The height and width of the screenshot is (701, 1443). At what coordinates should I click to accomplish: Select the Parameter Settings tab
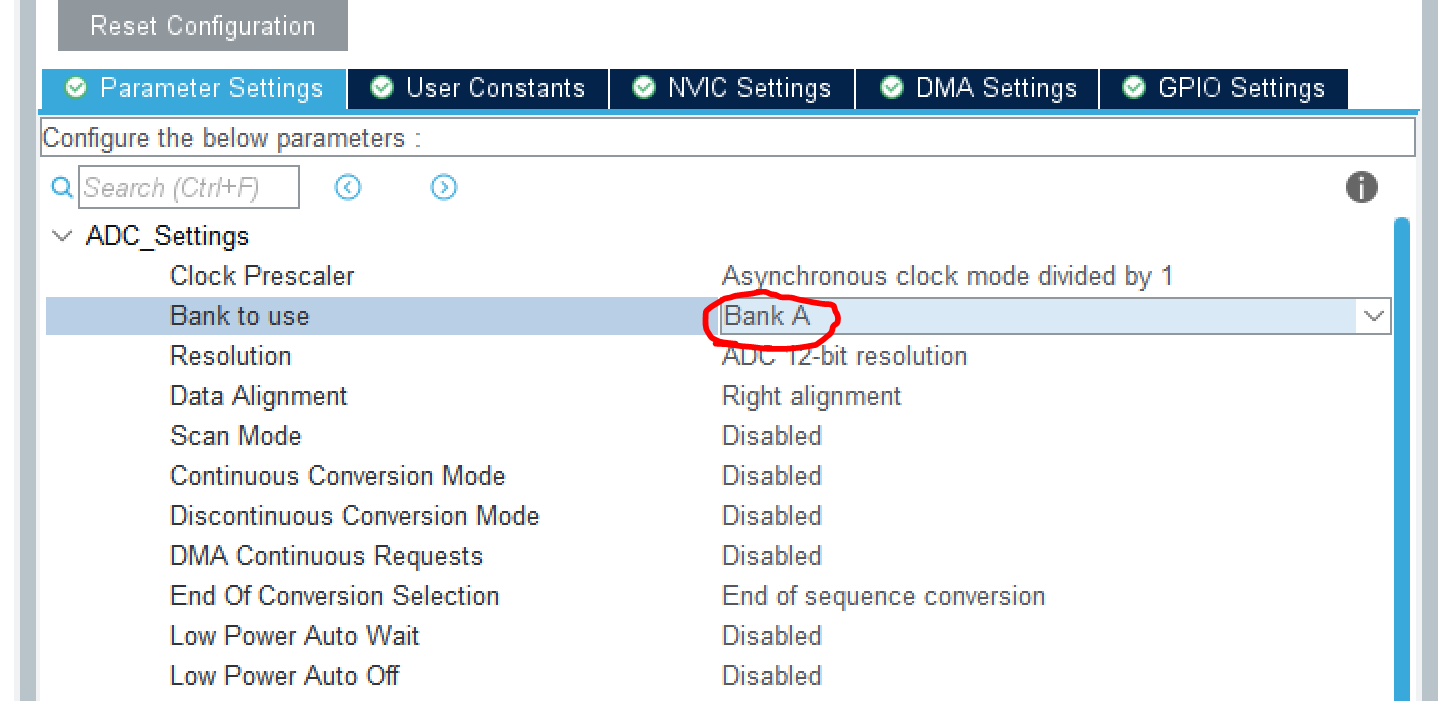pyautogui.click(x=194, y=88)
